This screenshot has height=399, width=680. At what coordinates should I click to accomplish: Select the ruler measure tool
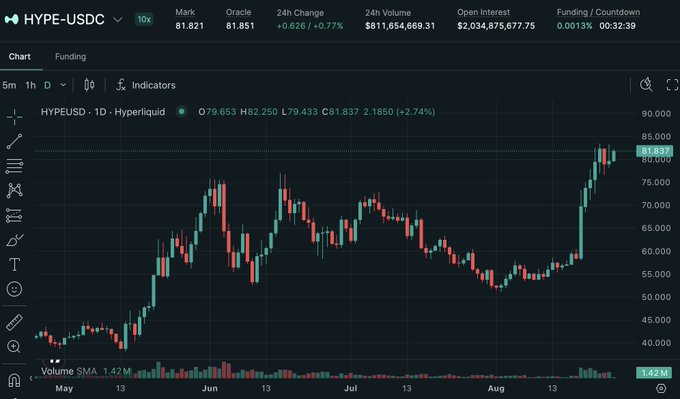14,322
